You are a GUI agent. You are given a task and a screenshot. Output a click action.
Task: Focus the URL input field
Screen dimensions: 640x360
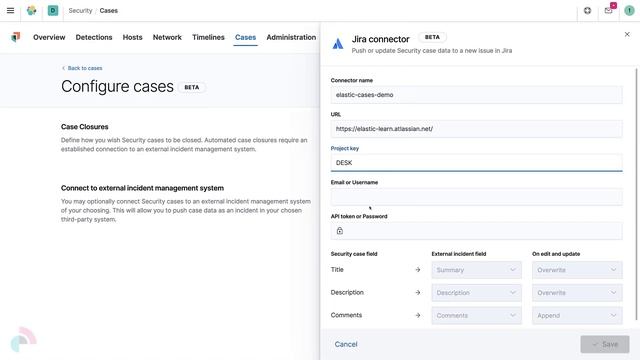[x=476, y=129]
